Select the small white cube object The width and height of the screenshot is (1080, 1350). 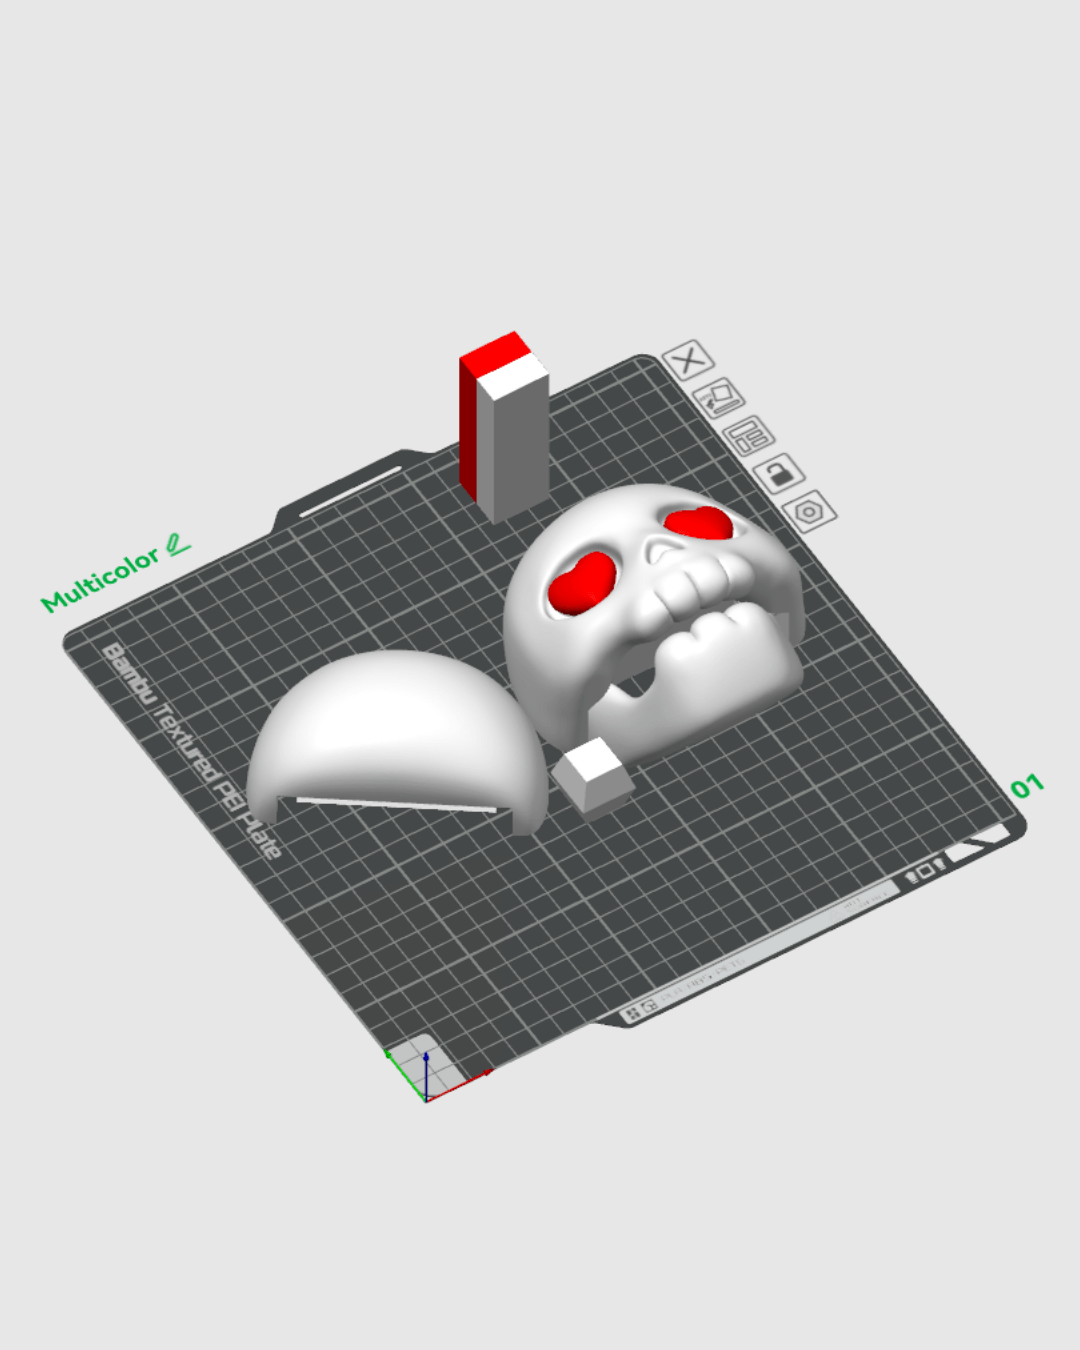(593, 774)
